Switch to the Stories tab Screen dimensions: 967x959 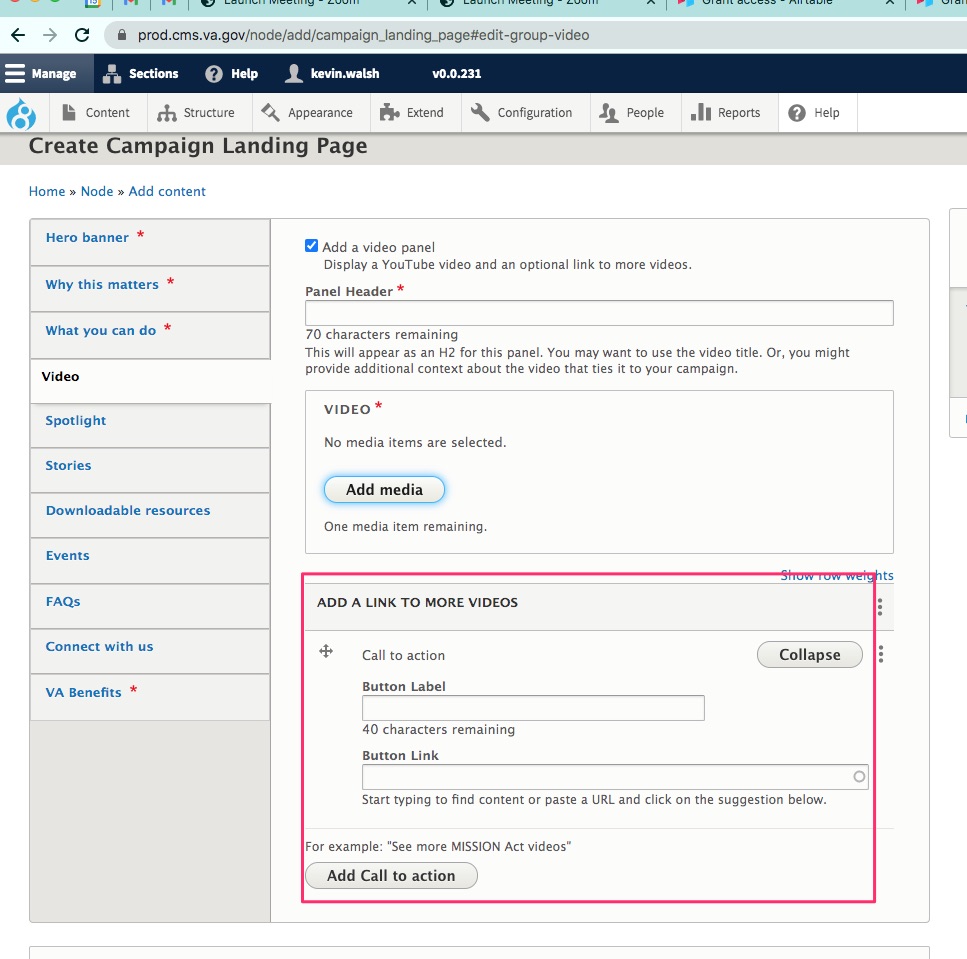coord(150,470)
